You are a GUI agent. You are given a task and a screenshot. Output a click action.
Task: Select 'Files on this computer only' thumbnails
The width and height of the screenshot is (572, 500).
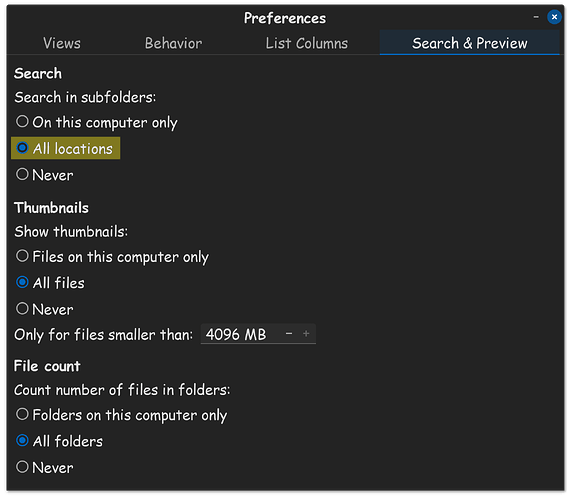(x=112, y=256)
